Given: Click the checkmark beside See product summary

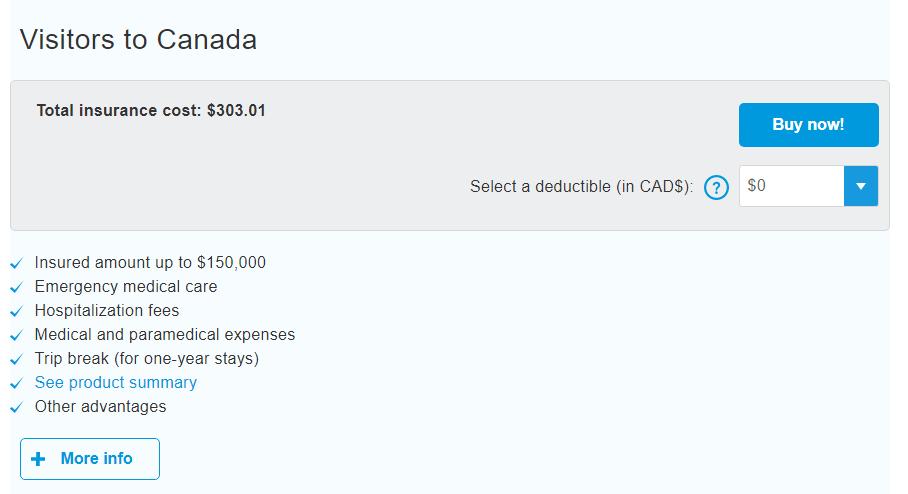Looking at the screenshot, I should 16,384.
